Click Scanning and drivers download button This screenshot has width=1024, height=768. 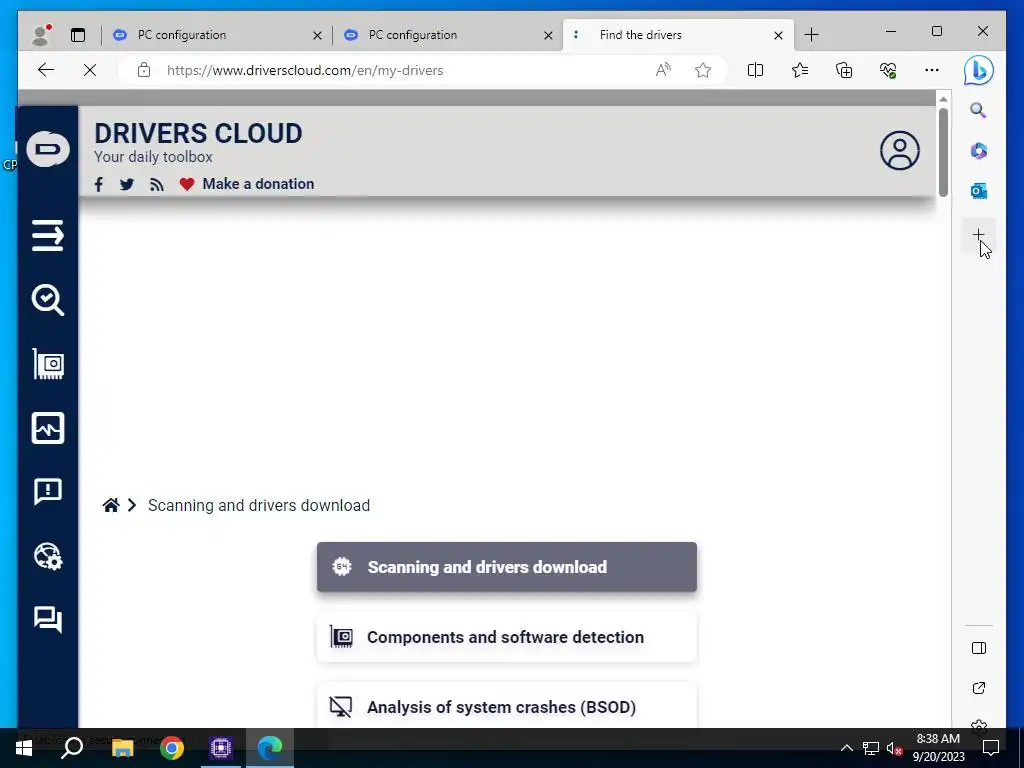point(507,567)
